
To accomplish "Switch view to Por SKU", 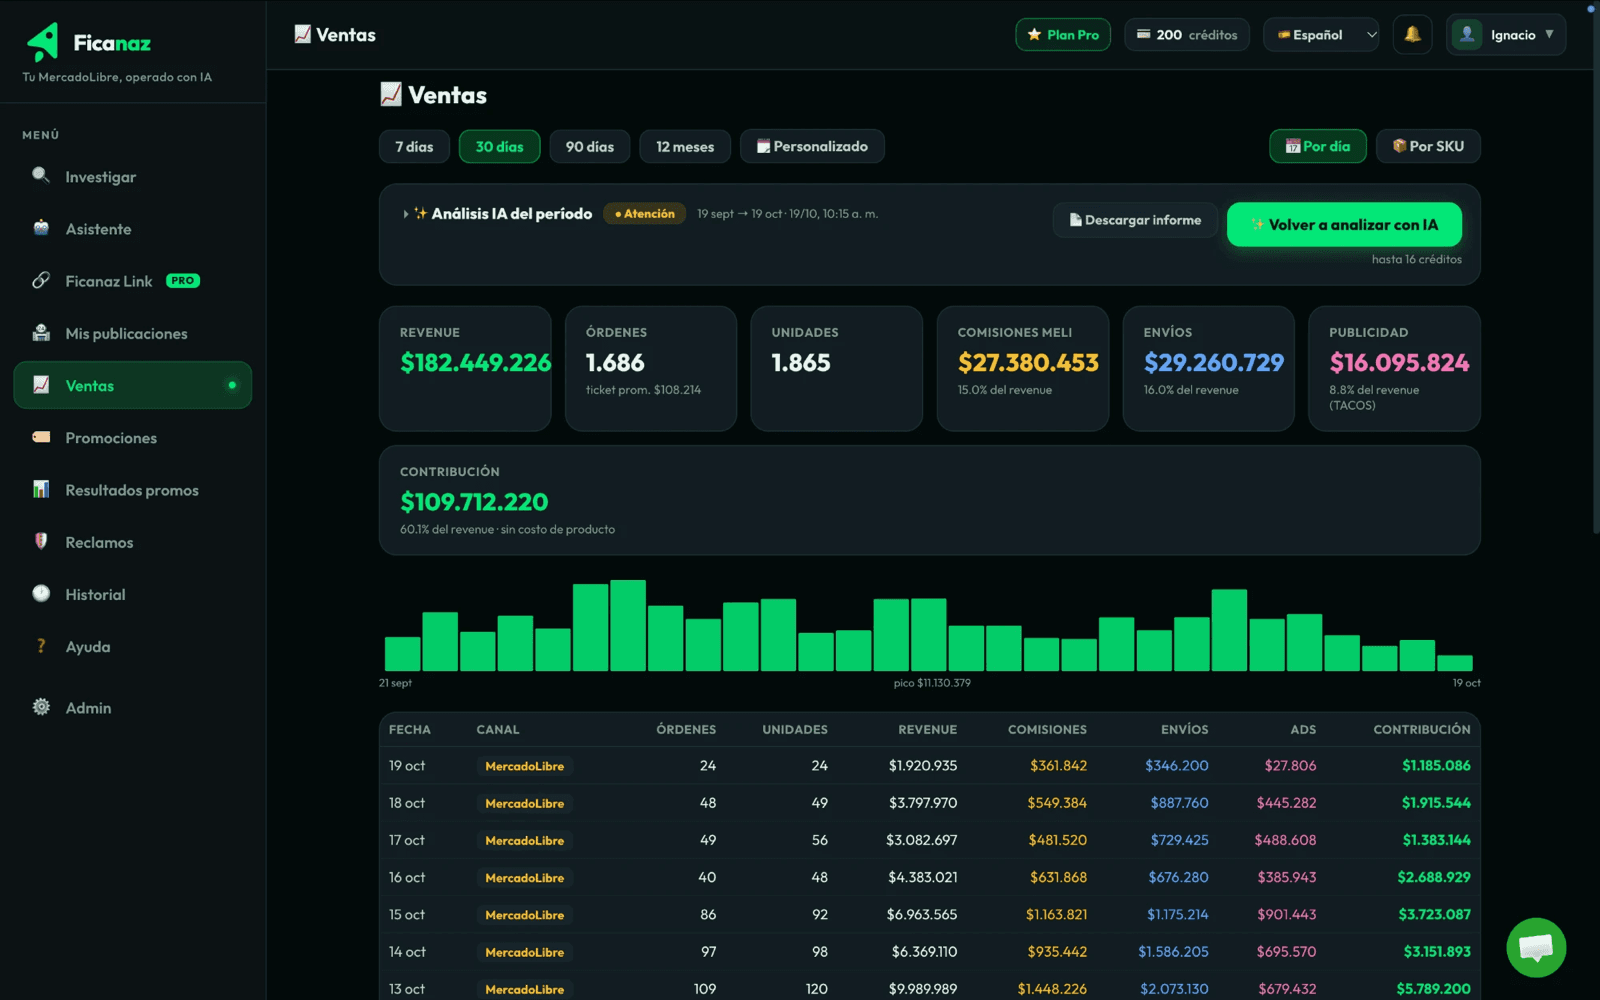I will (1428, 146).
